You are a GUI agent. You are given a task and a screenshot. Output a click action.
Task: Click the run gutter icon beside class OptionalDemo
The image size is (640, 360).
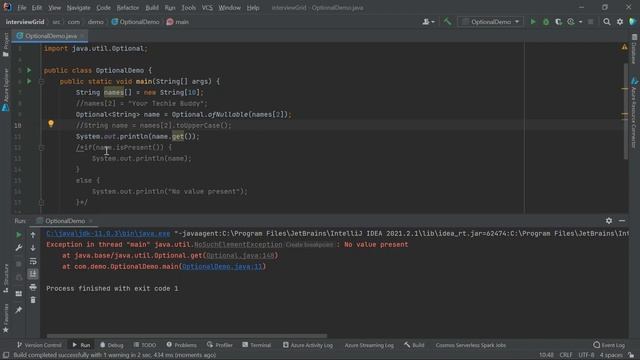(x=29, y=70)
